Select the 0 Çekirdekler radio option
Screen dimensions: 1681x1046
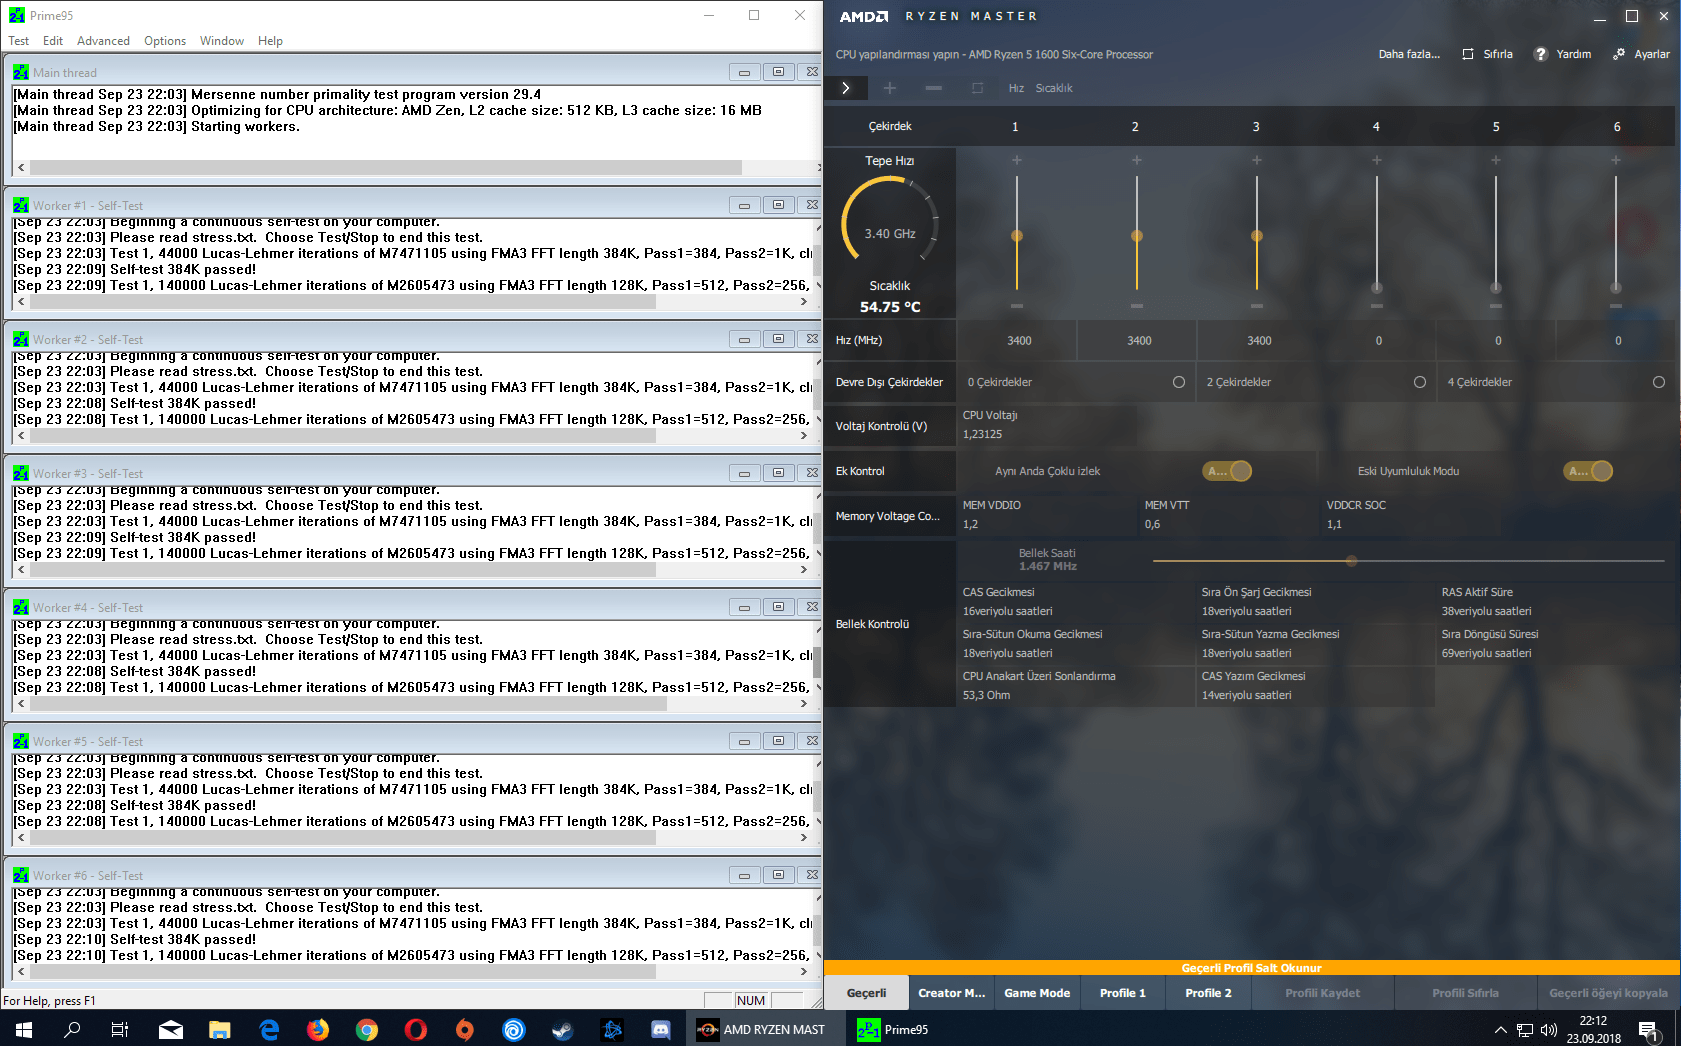(1179, 382)
